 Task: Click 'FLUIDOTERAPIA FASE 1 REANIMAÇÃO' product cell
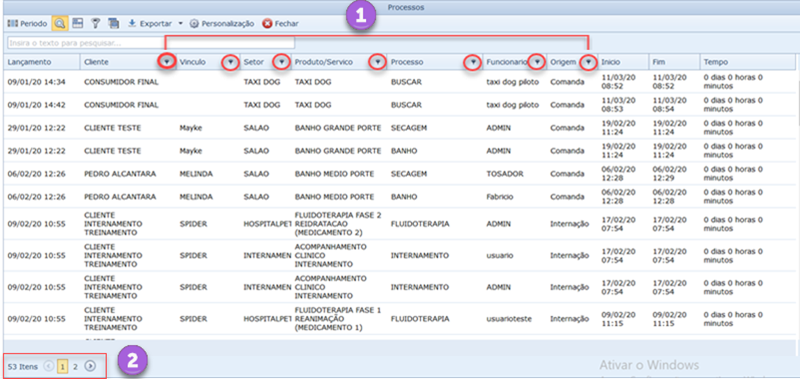coord(338,319)
